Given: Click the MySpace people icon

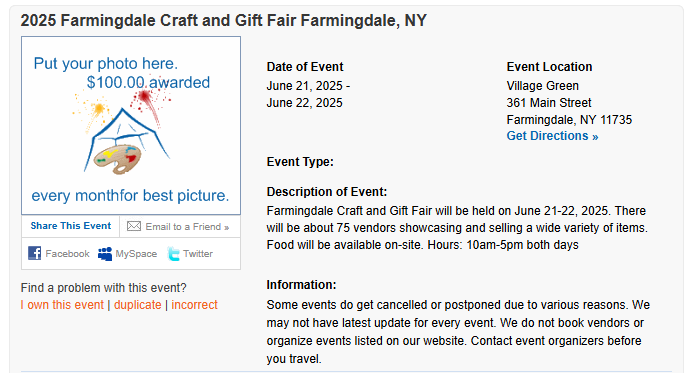Looking at the screenshot, I should coord(105,254).
